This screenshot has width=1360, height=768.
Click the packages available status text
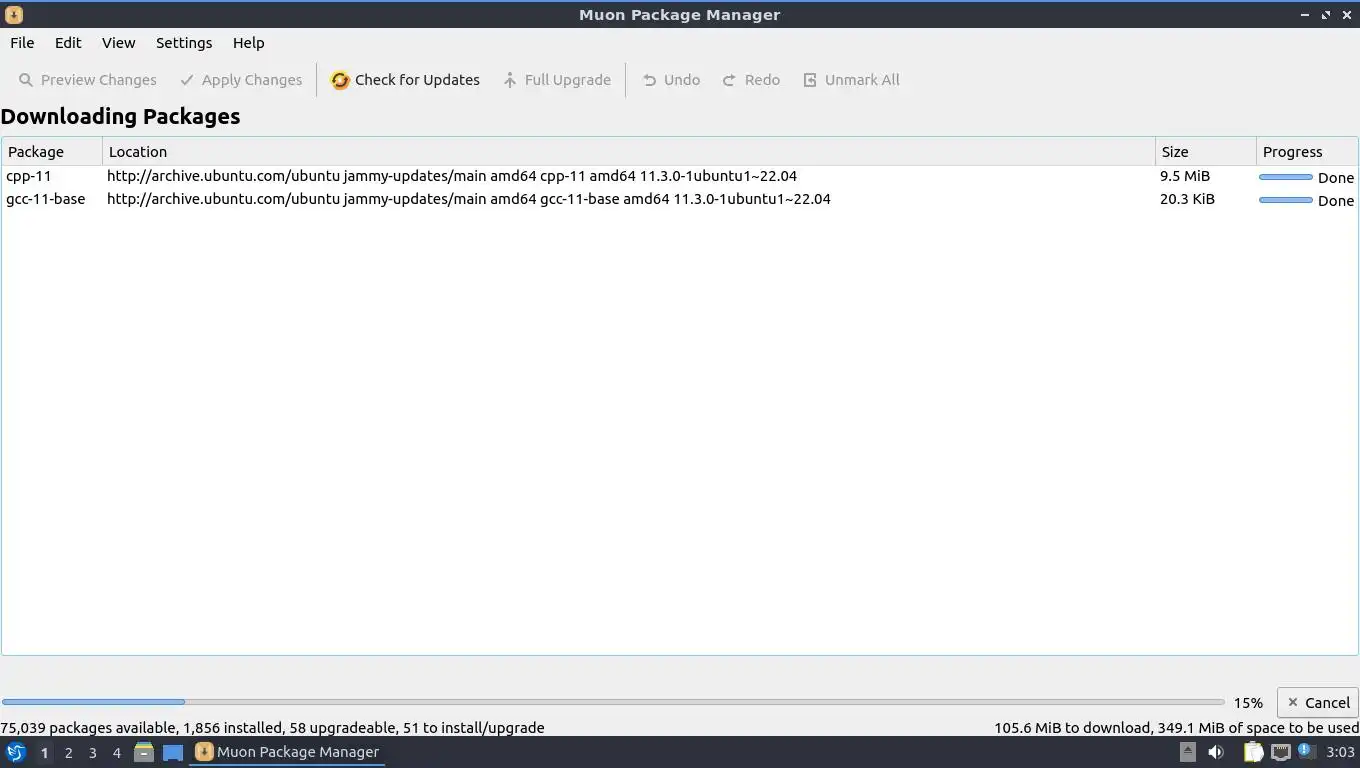pos(272,728)
